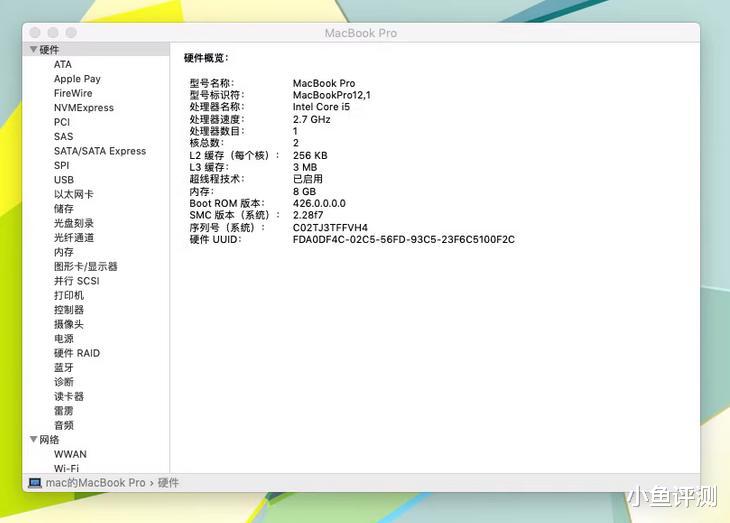The width and height of the screenshot is (730, 523).
Task: Select Wi-Fi under 网络
Action: click(67, 468)
